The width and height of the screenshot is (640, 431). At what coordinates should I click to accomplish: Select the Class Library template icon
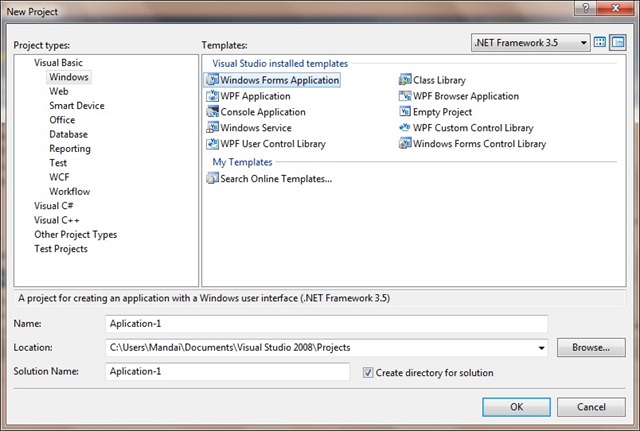[405, 80]
